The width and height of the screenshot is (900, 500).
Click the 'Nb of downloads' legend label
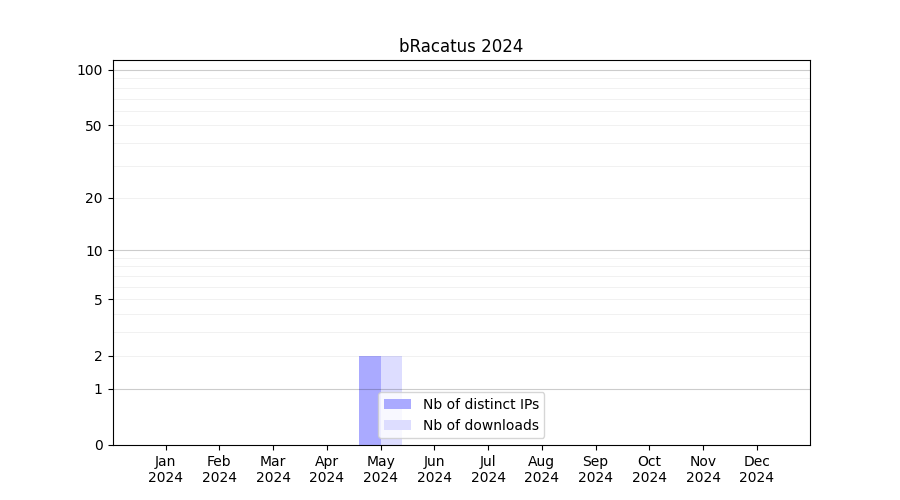(x=480, y=425)
